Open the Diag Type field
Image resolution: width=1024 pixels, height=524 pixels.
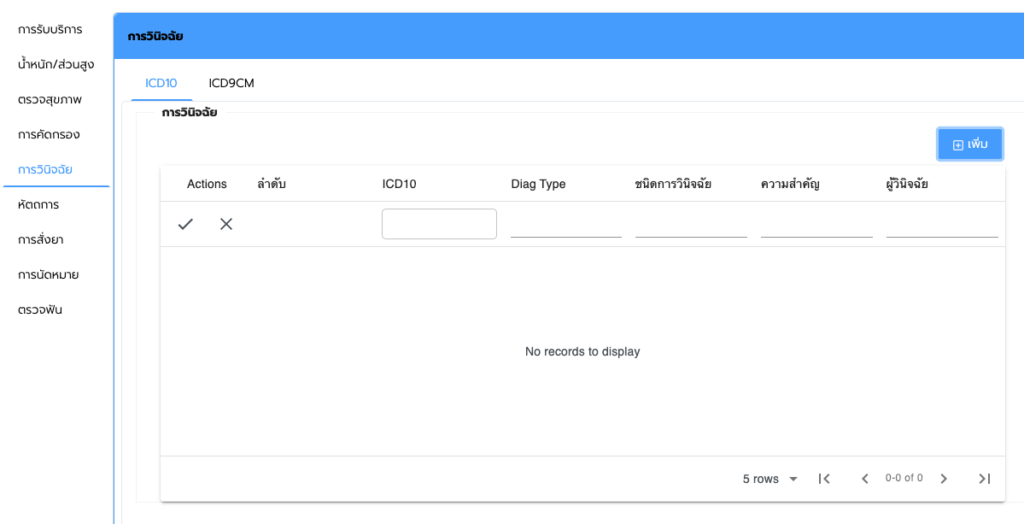[566, 225]
